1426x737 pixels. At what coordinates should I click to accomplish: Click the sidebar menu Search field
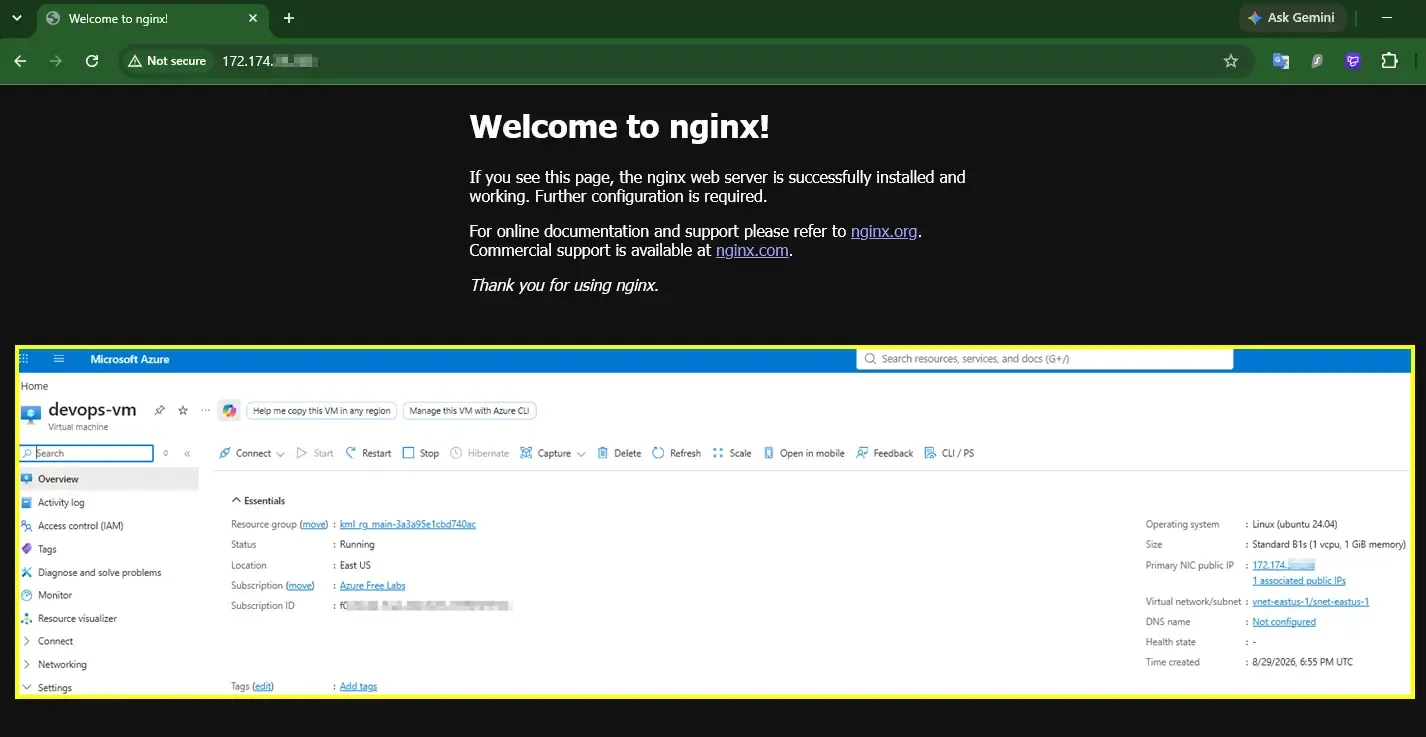point(87,453)
